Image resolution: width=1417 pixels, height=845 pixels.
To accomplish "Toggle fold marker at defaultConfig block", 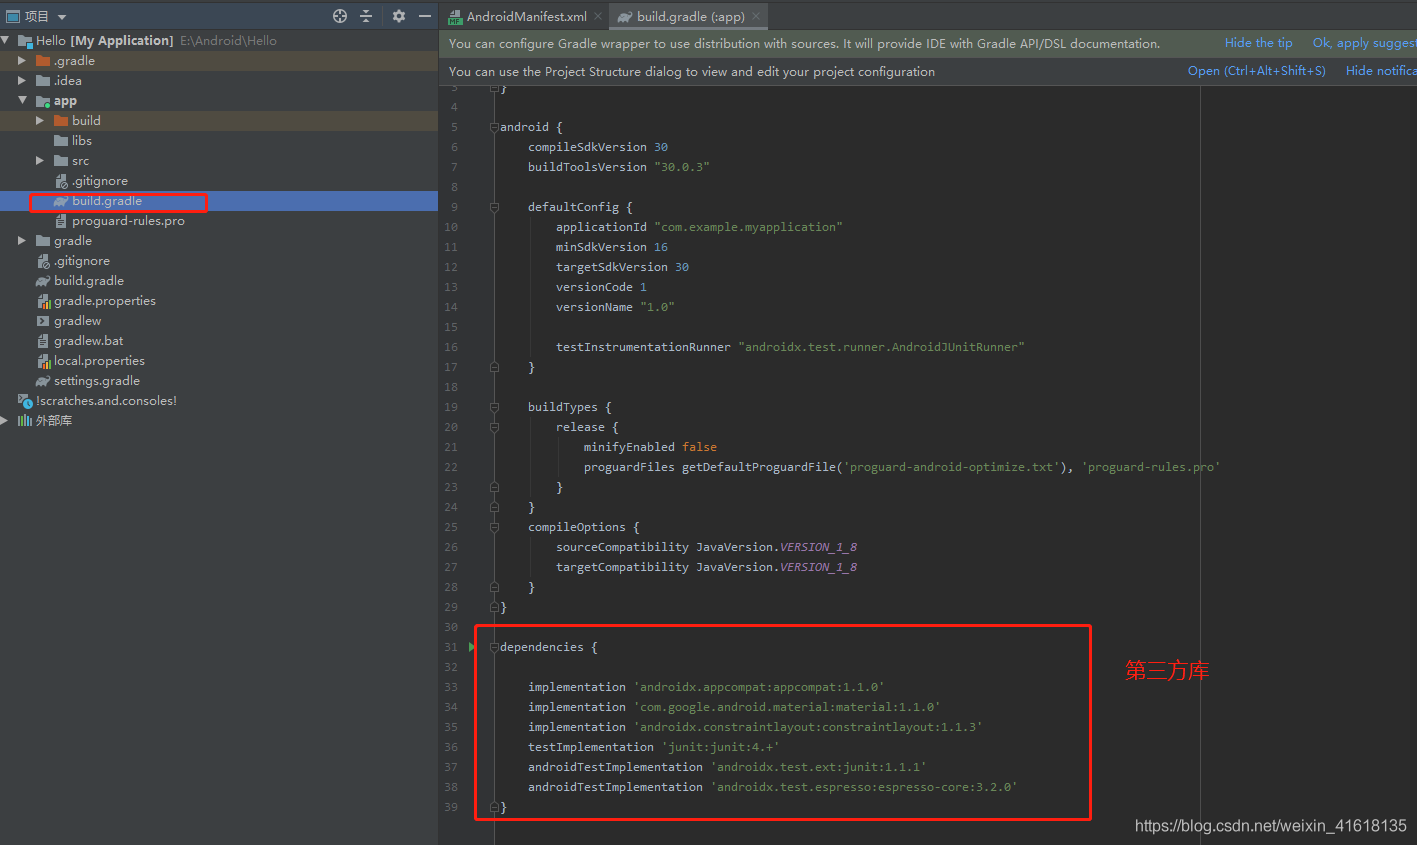I will click(493, 207).
